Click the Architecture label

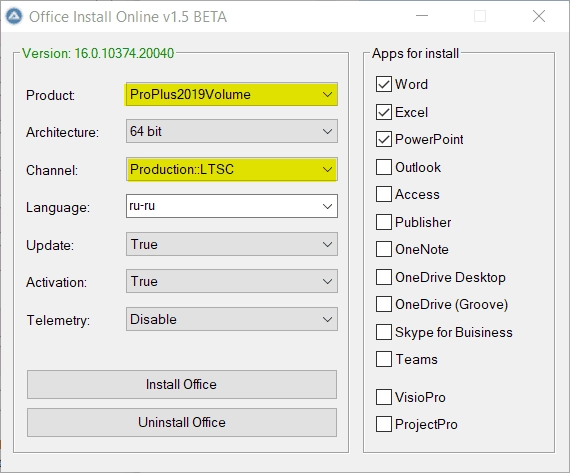63,132
